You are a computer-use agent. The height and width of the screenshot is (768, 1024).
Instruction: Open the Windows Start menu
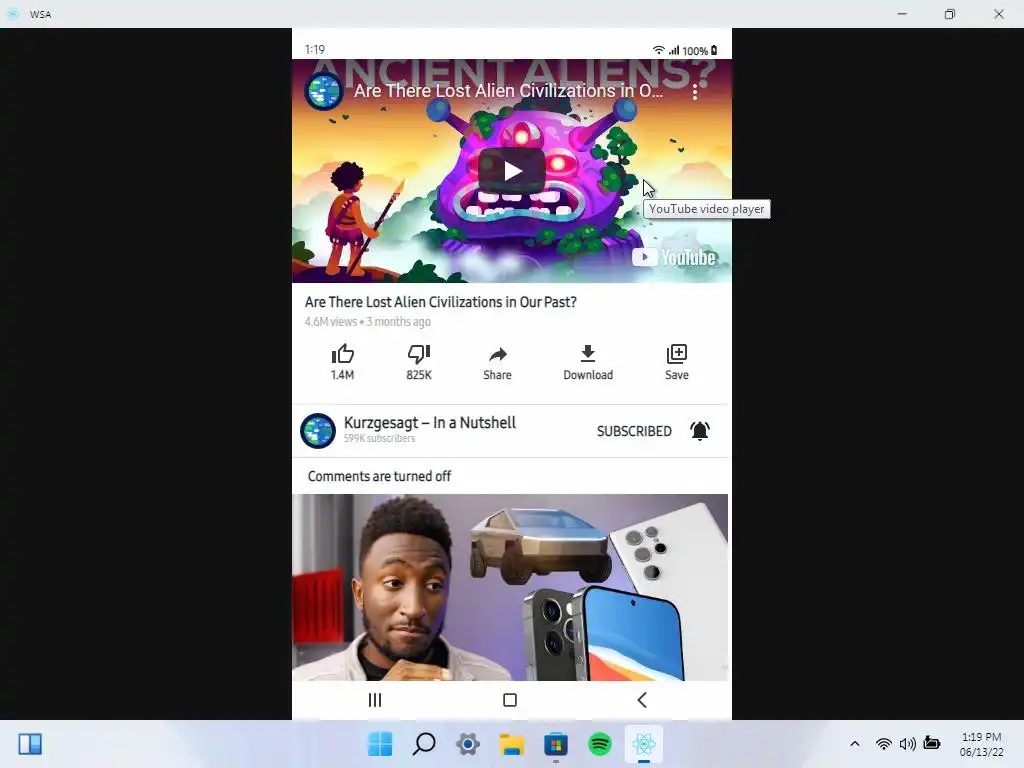click(379, 744)
